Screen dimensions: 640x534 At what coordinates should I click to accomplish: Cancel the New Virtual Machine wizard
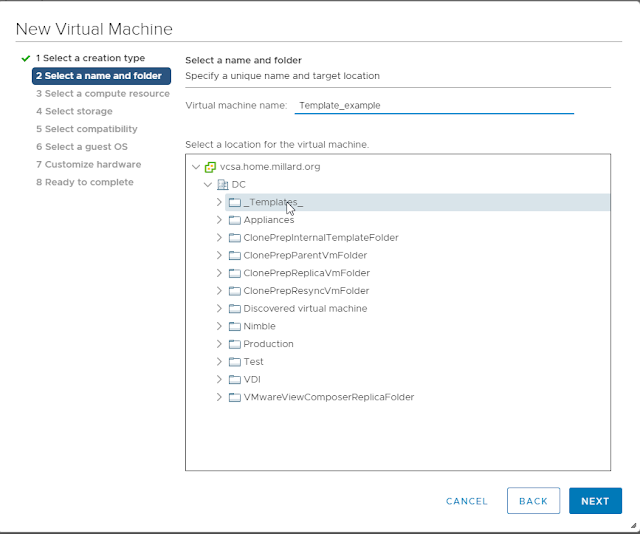467,501
